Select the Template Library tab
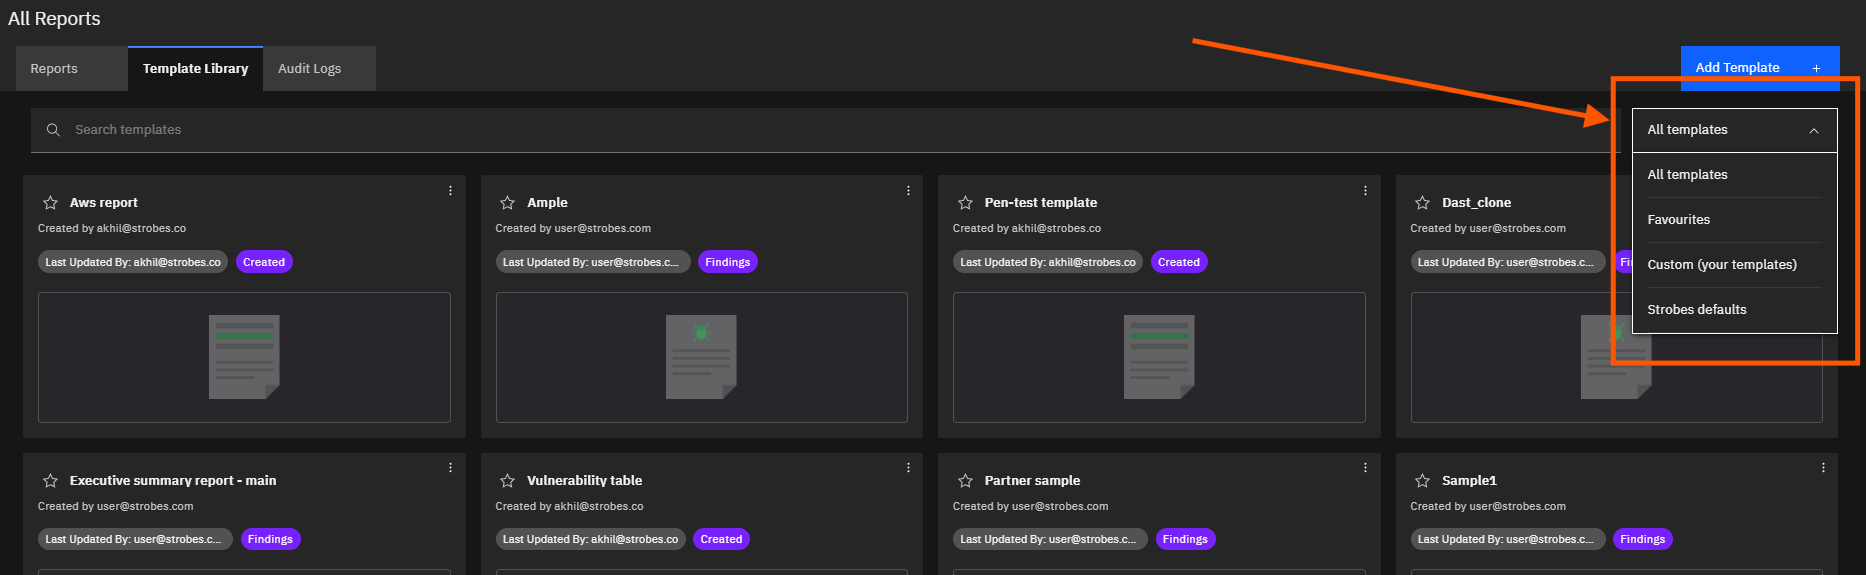This screenshot has width=1866, height=575. (x=195, y=69)
